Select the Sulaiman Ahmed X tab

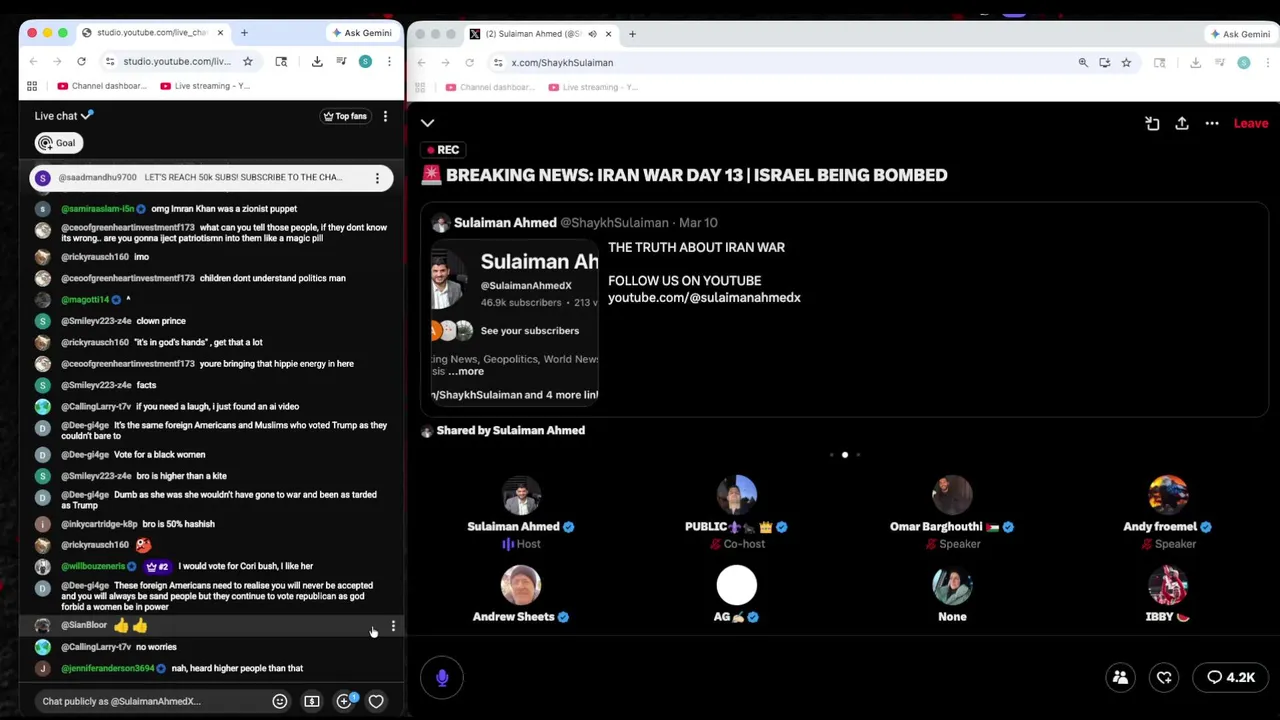point(542,34)
